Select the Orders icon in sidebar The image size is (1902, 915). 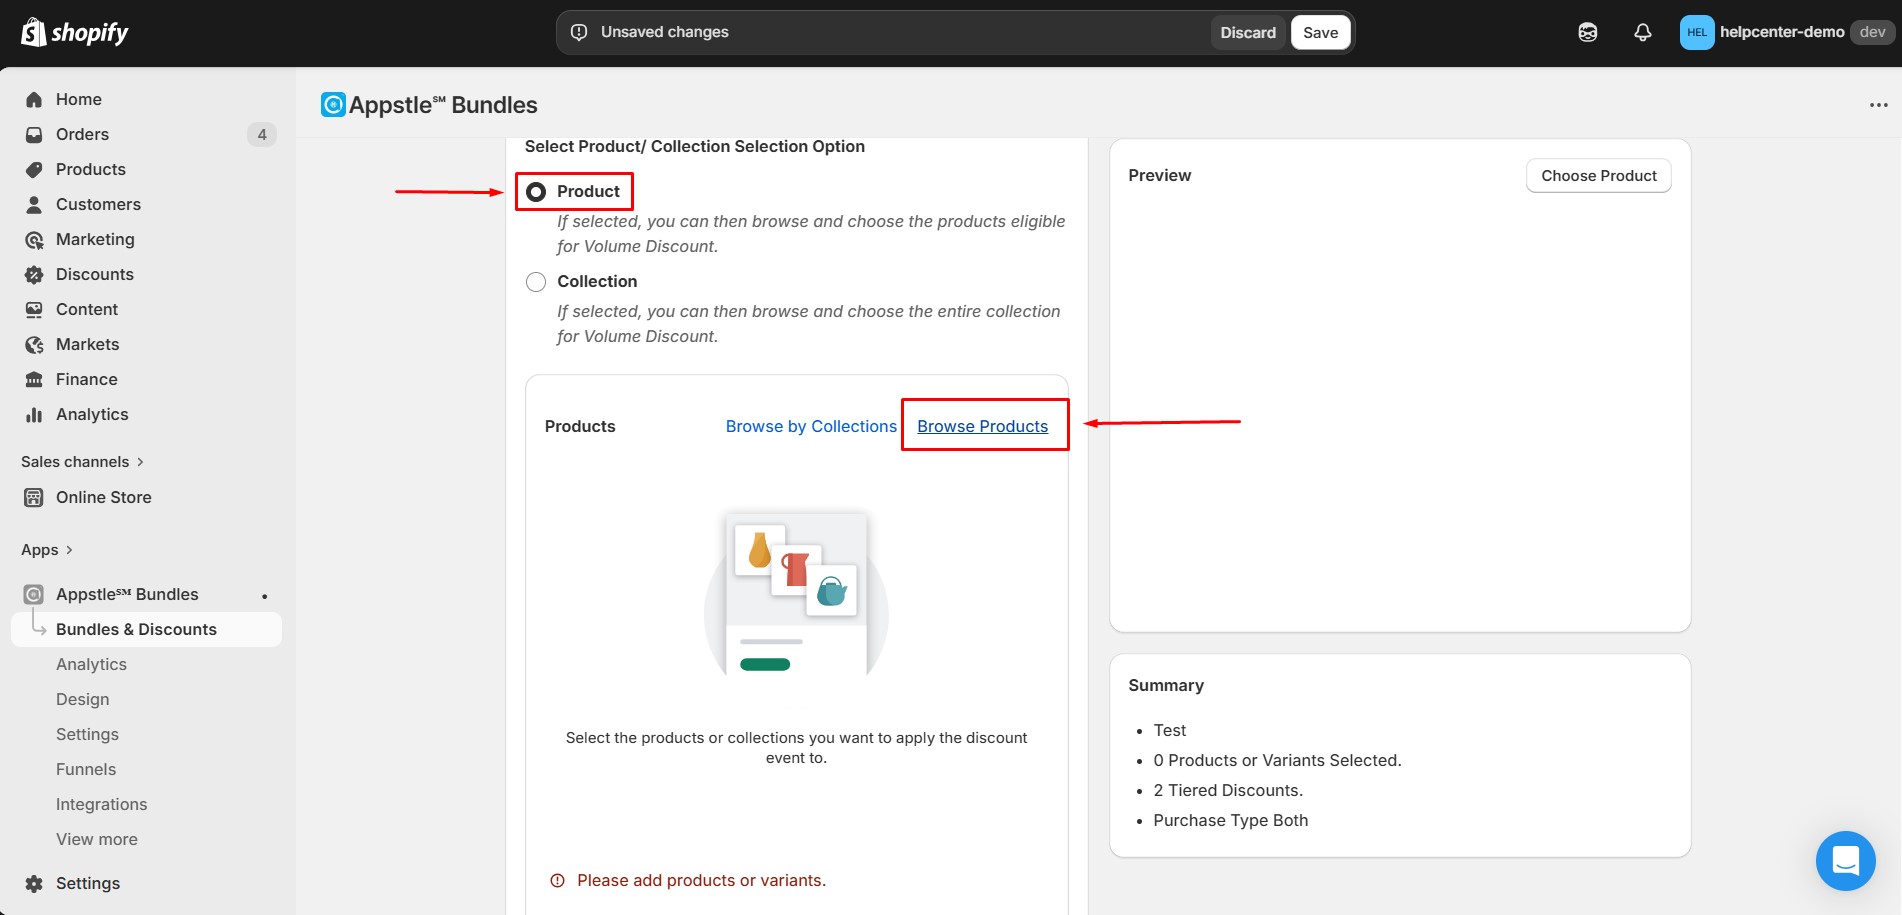33,134
